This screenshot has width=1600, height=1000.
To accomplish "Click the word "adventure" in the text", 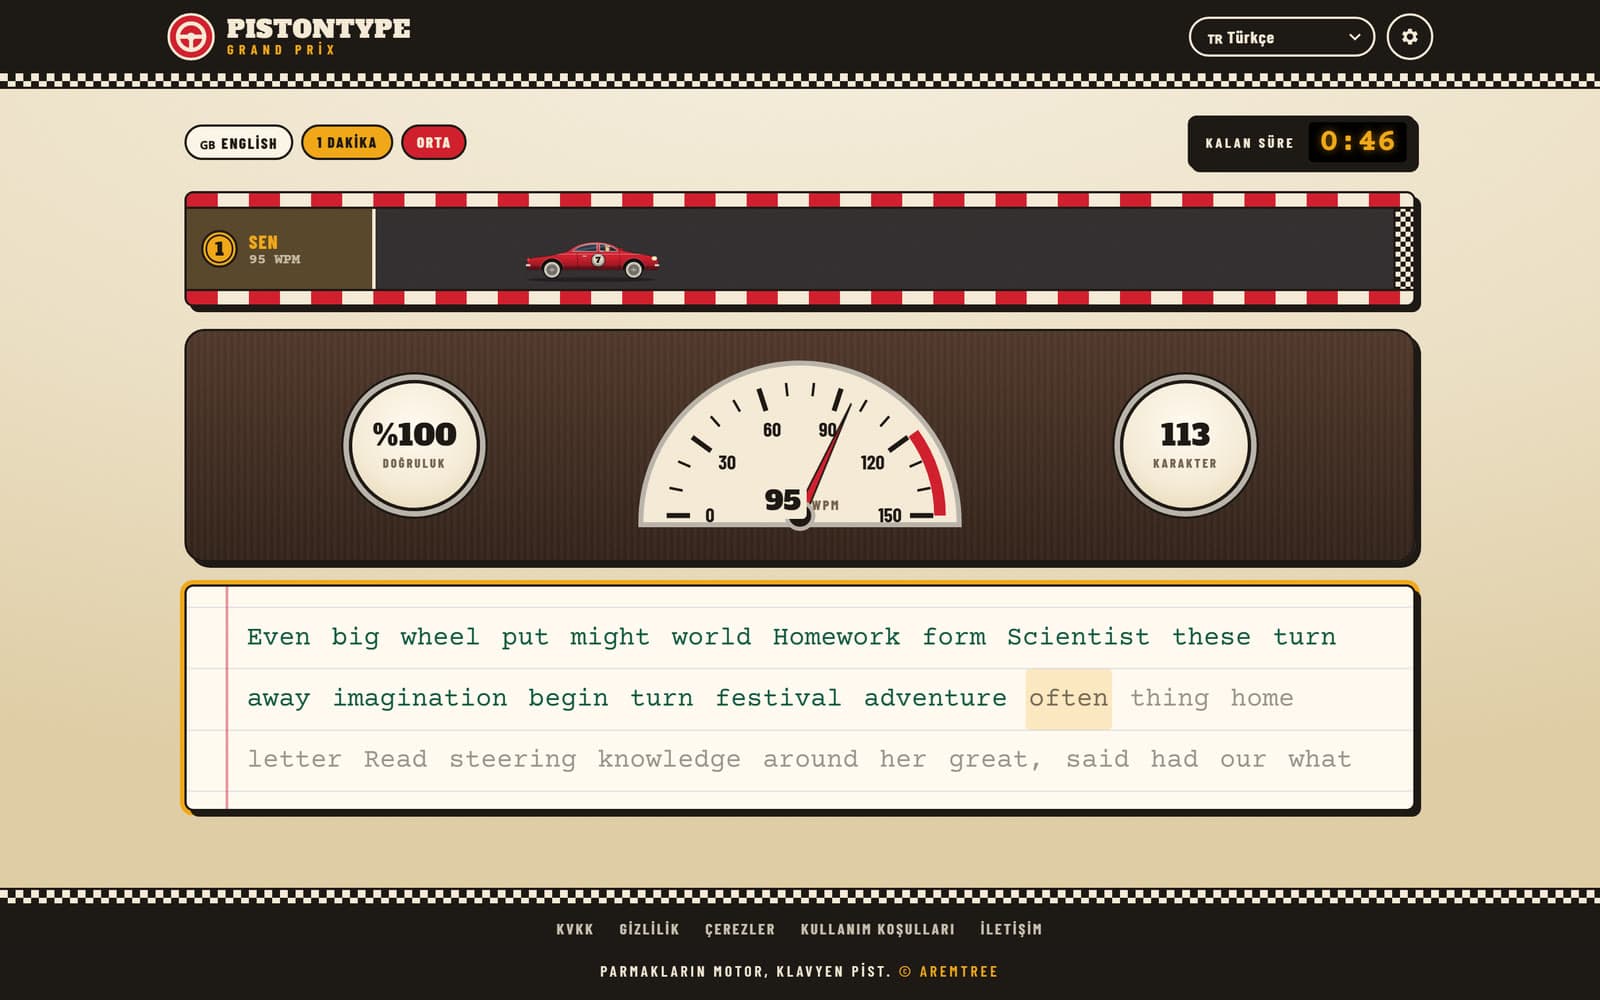I will point(935,698).
